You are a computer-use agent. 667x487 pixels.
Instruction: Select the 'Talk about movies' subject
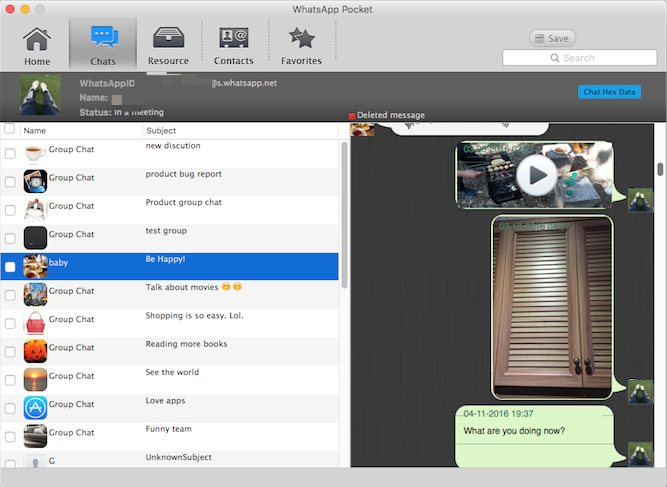coord(194,287)
